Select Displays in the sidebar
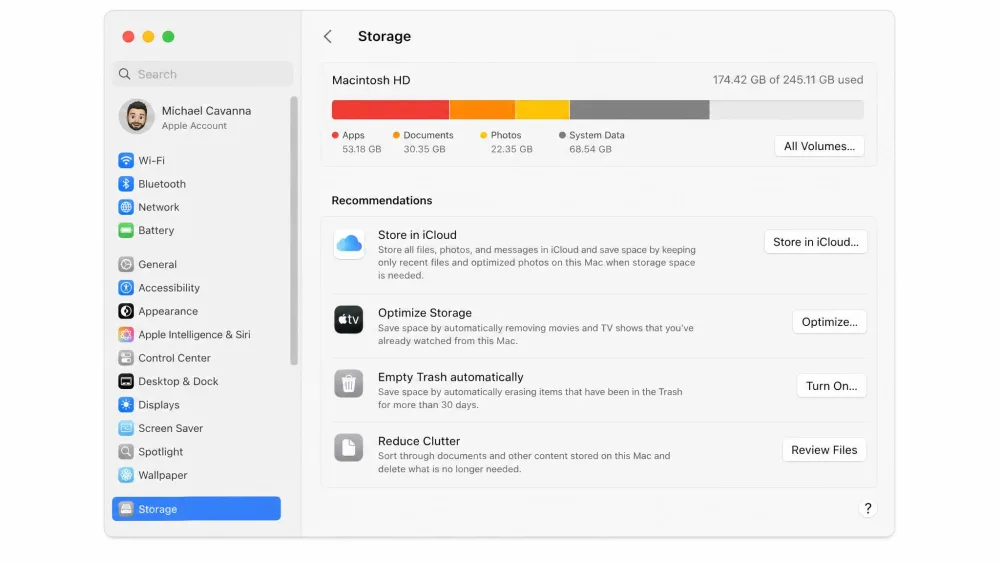 (196, 405)
